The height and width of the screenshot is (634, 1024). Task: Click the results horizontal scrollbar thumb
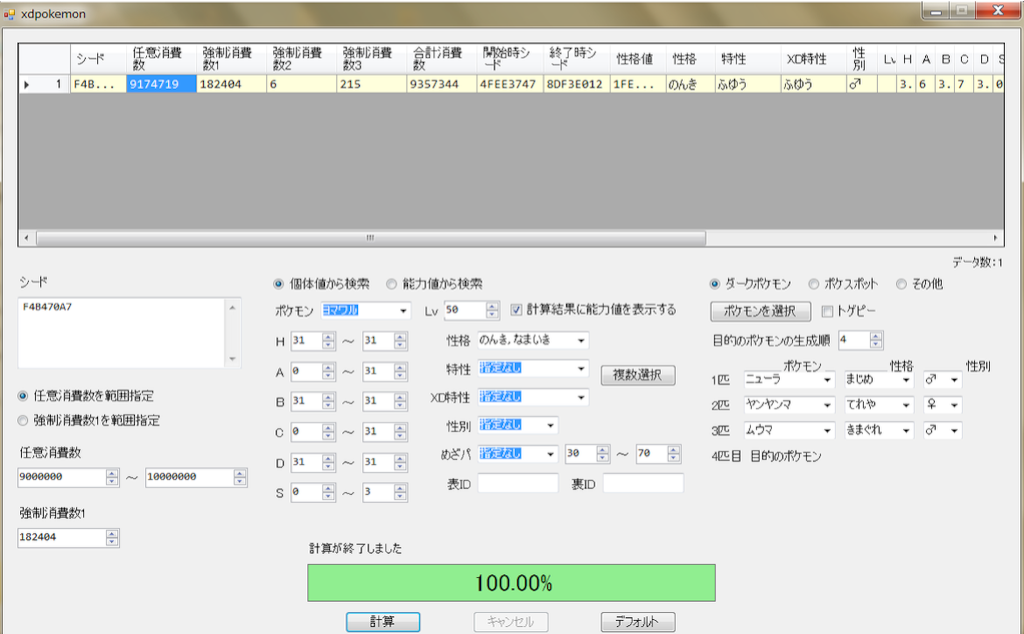(371, 238)
